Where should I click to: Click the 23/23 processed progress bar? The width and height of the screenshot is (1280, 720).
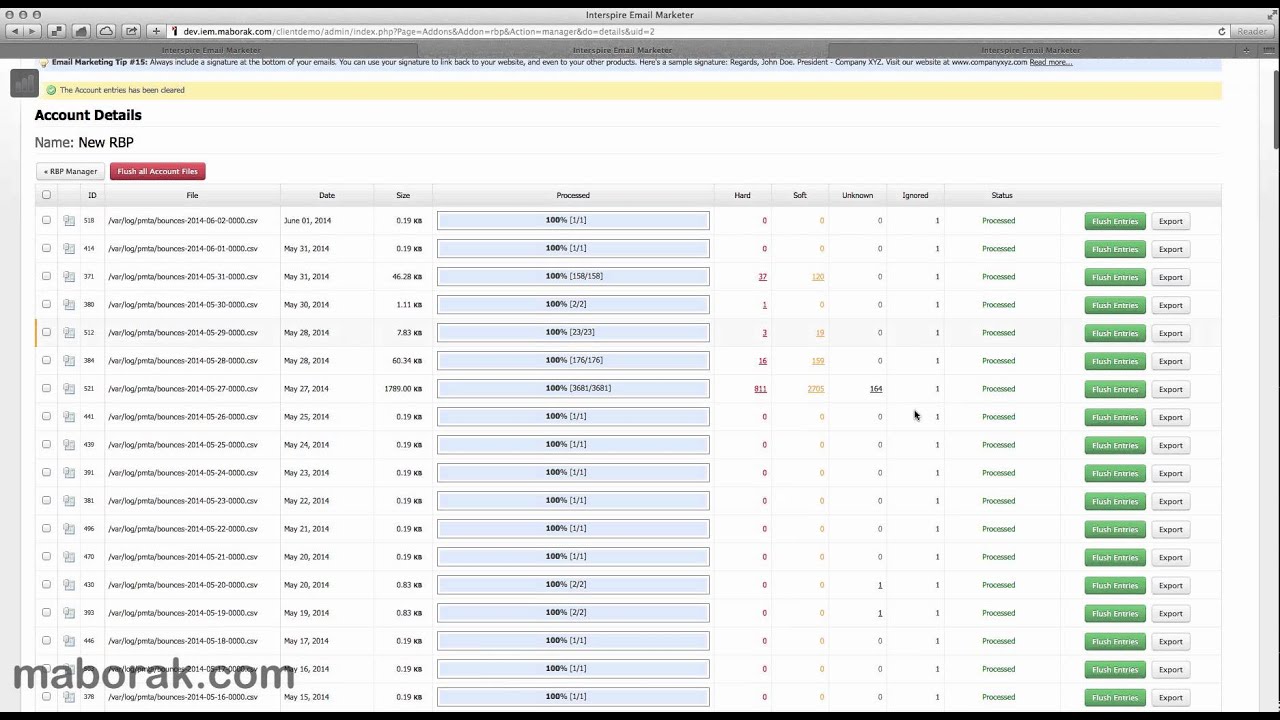[x=573, y=332]
